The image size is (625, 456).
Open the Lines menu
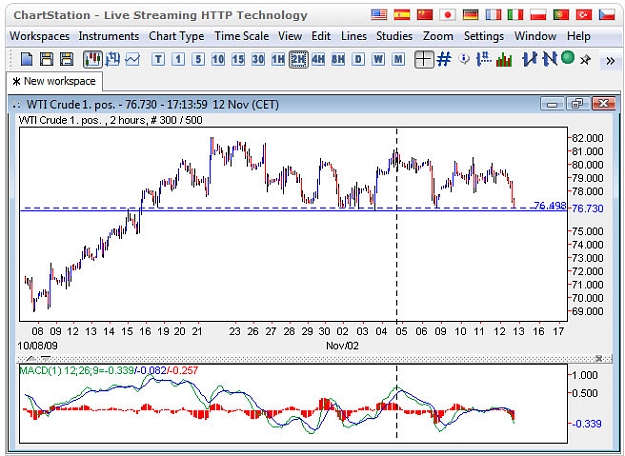[x=354, y=36]
